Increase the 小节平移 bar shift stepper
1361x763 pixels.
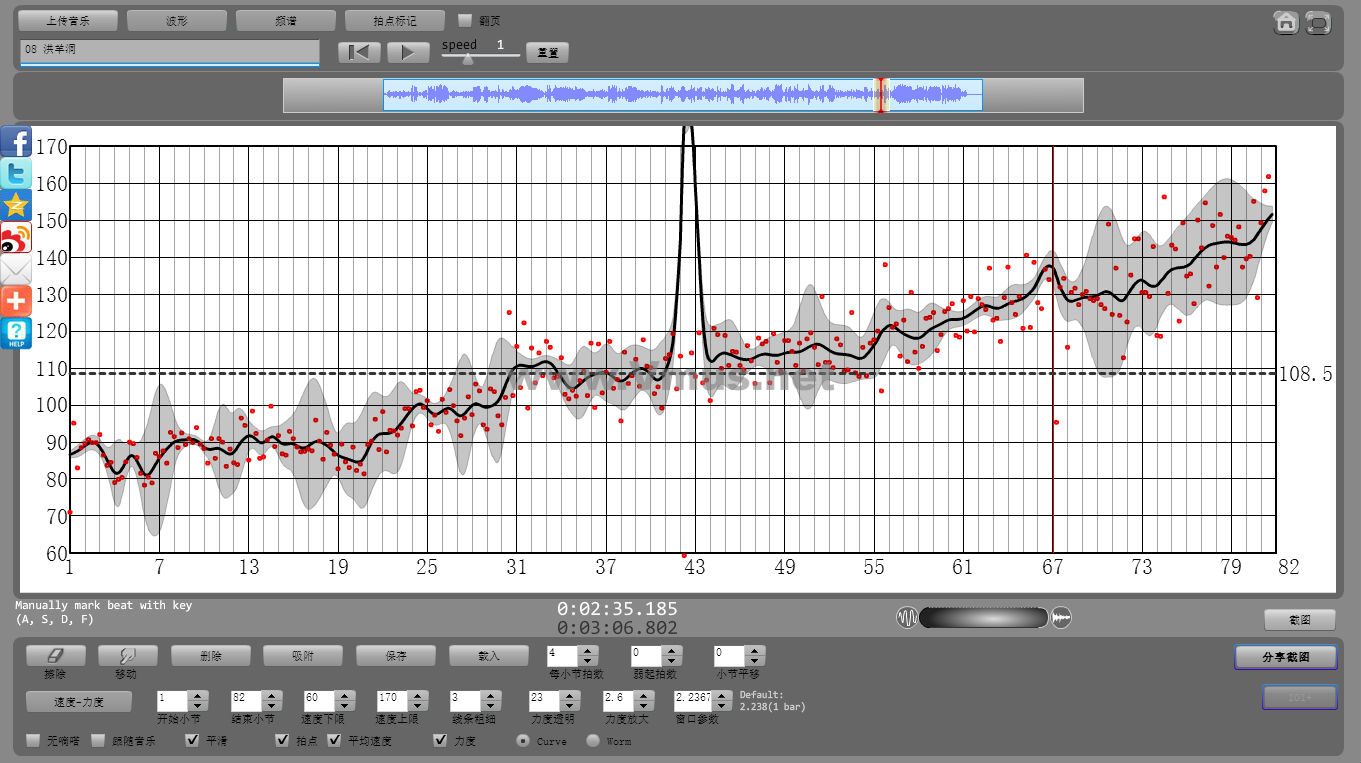pyautogui.click(x=755, y=651)
